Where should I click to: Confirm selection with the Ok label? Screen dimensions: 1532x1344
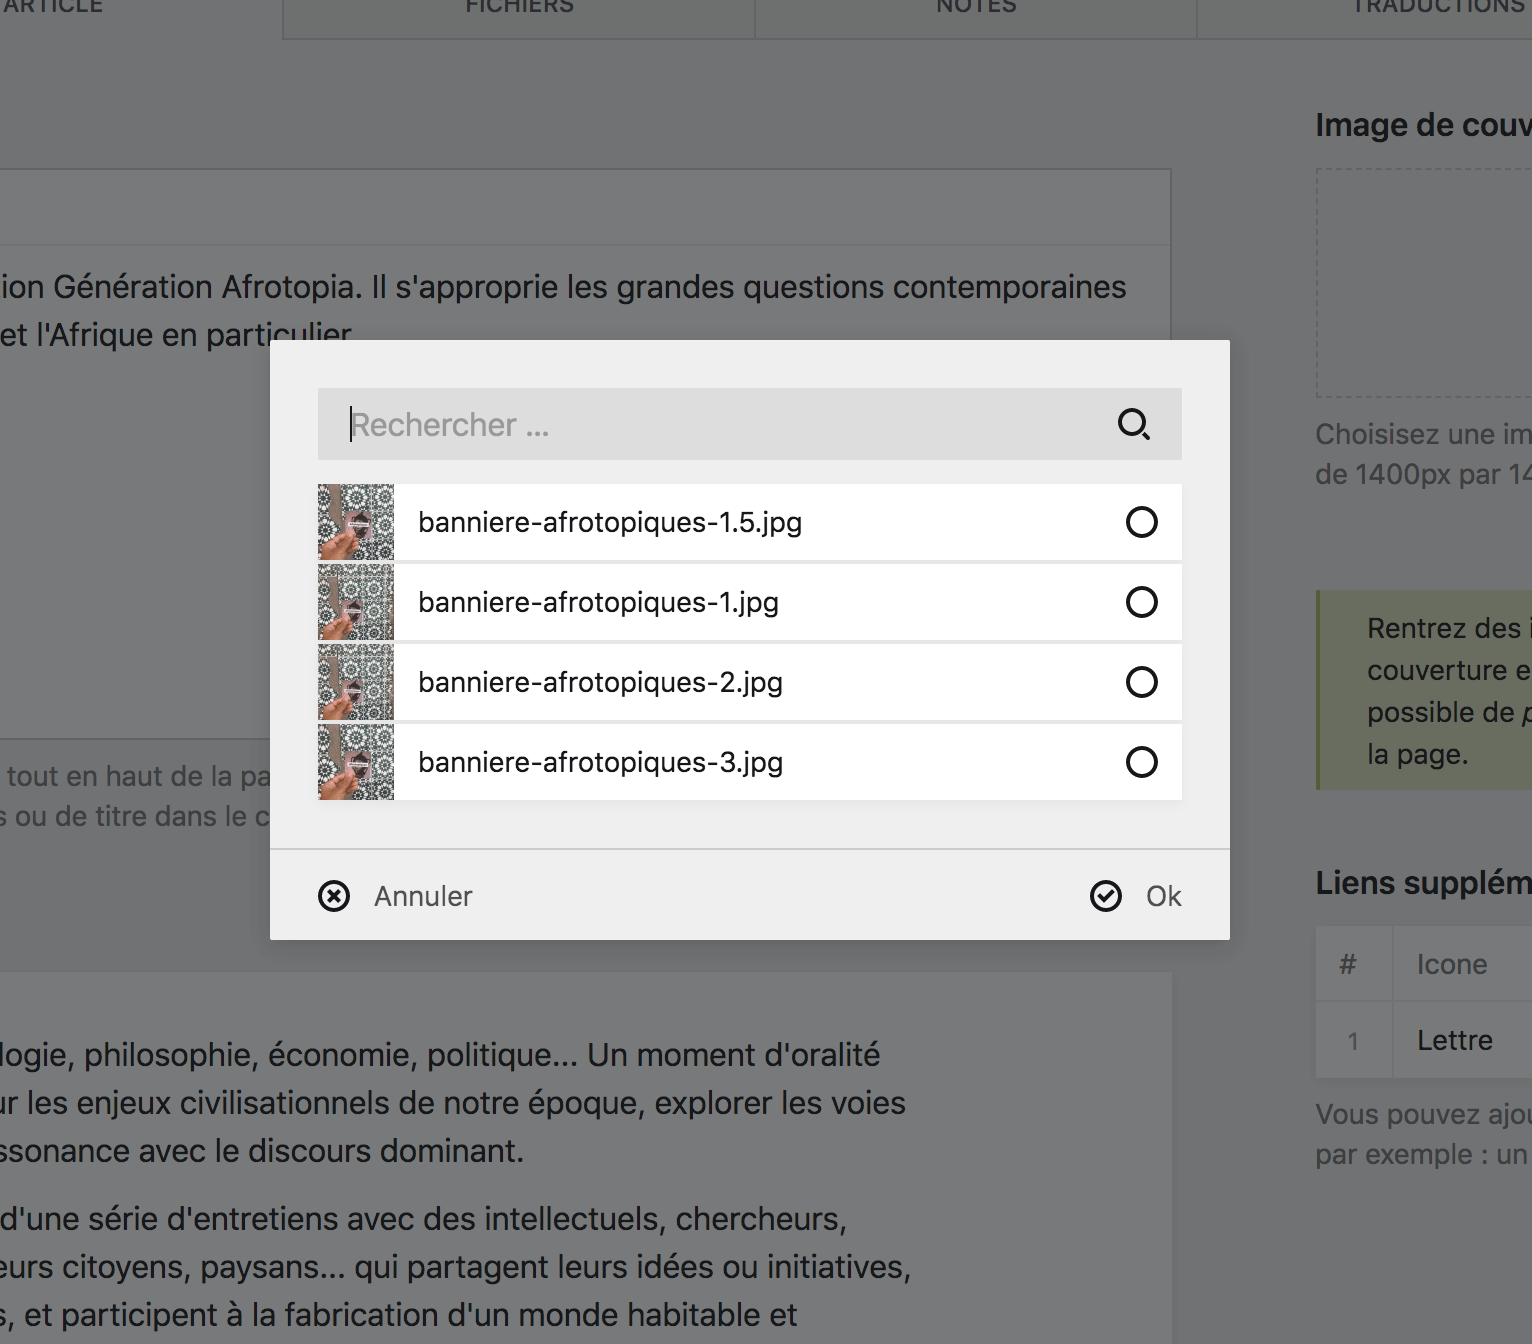click(1163, 896)
